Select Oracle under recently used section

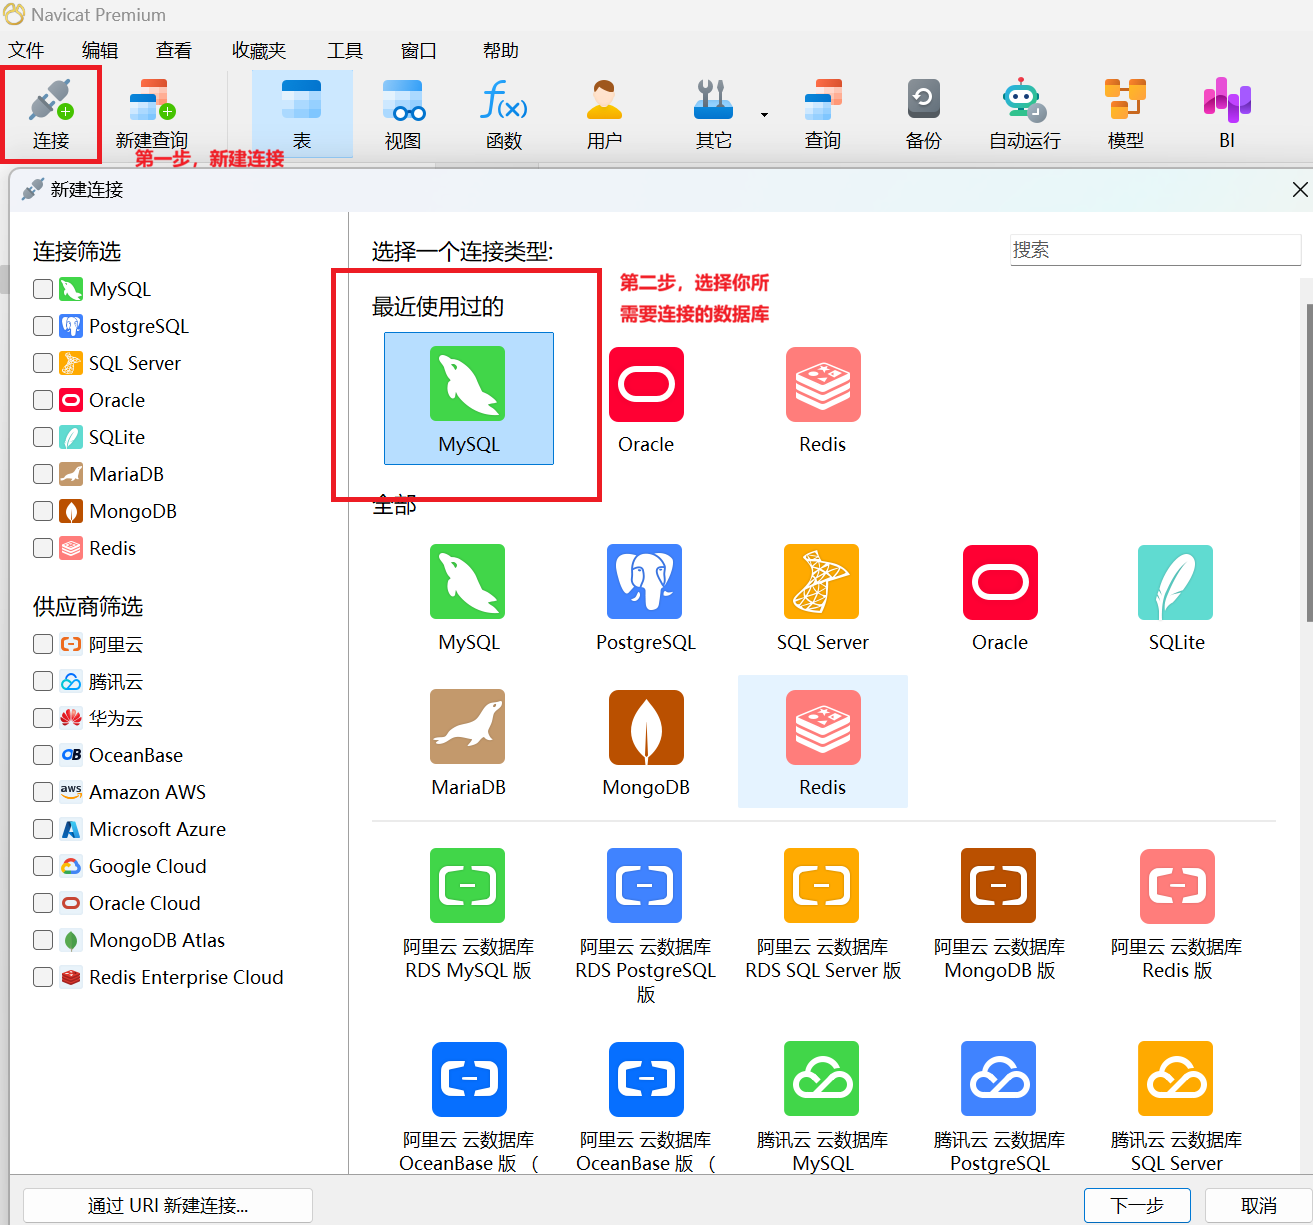point(646,398)
